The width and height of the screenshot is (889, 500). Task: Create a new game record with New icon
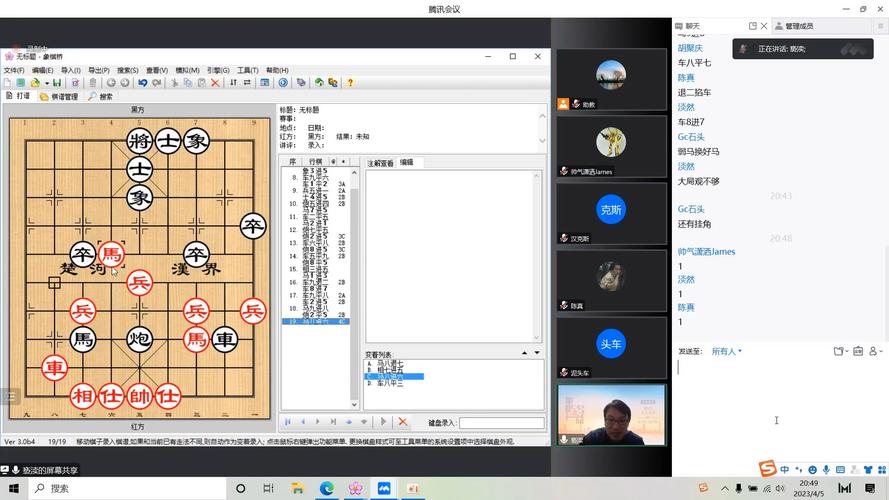click(7, 83)
